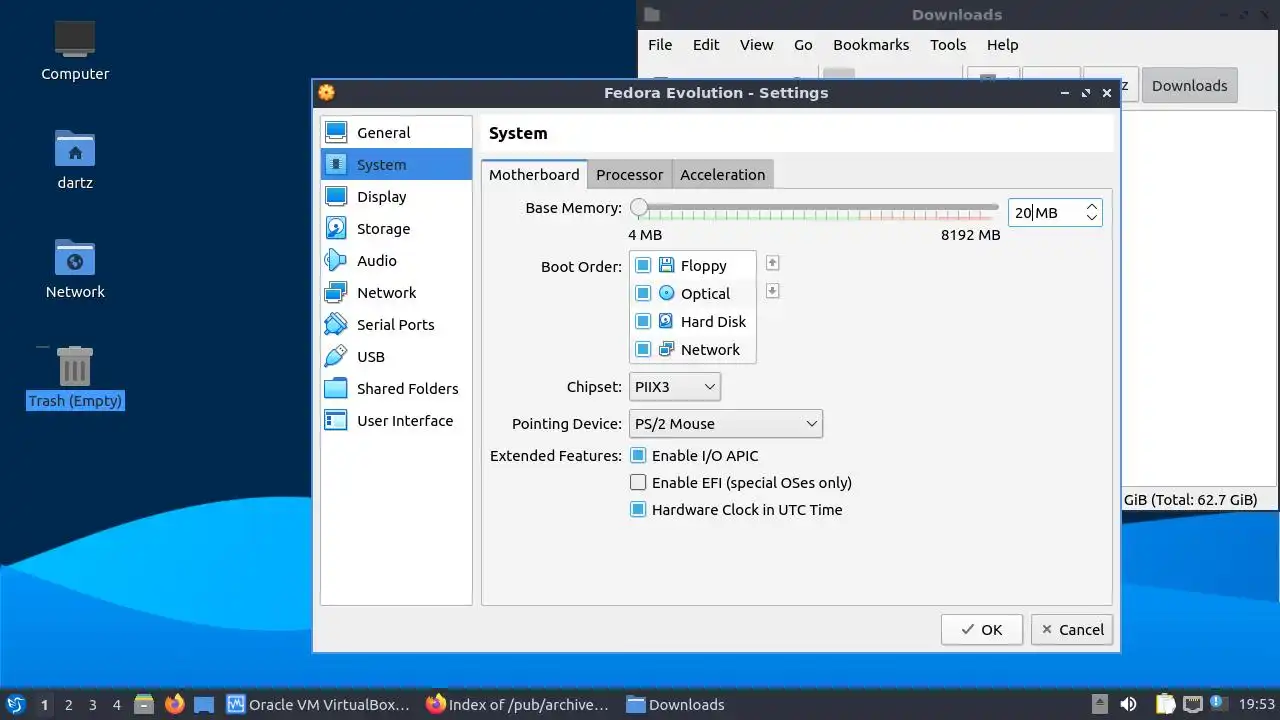Open the dartz home folder icon
The height and width of the screenshot is (720, 1280).
75,158
